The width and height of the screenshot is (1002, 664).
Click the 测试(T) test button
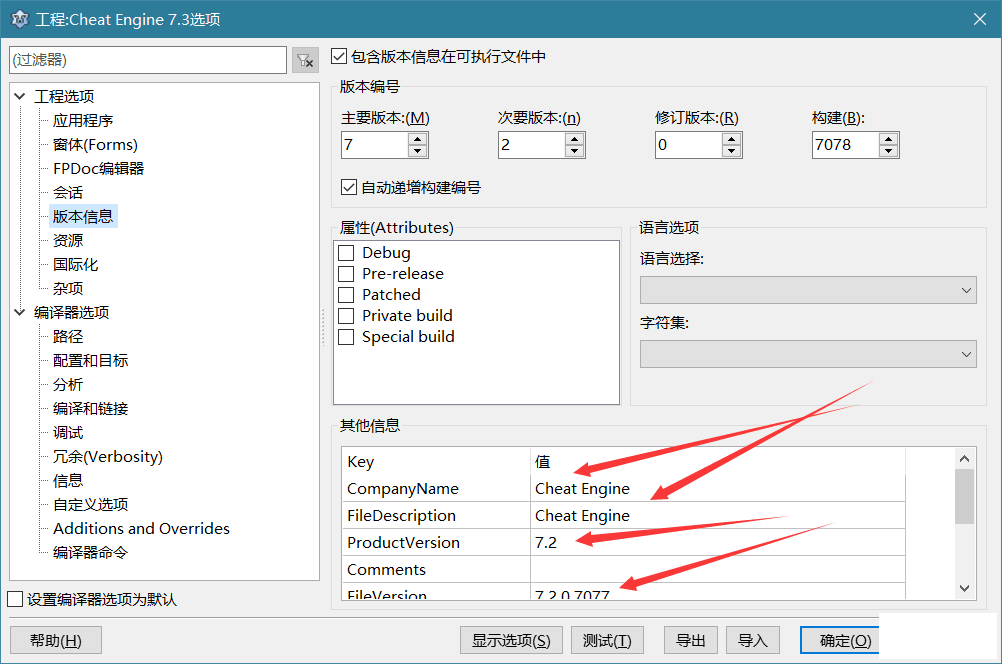(607, 640)
